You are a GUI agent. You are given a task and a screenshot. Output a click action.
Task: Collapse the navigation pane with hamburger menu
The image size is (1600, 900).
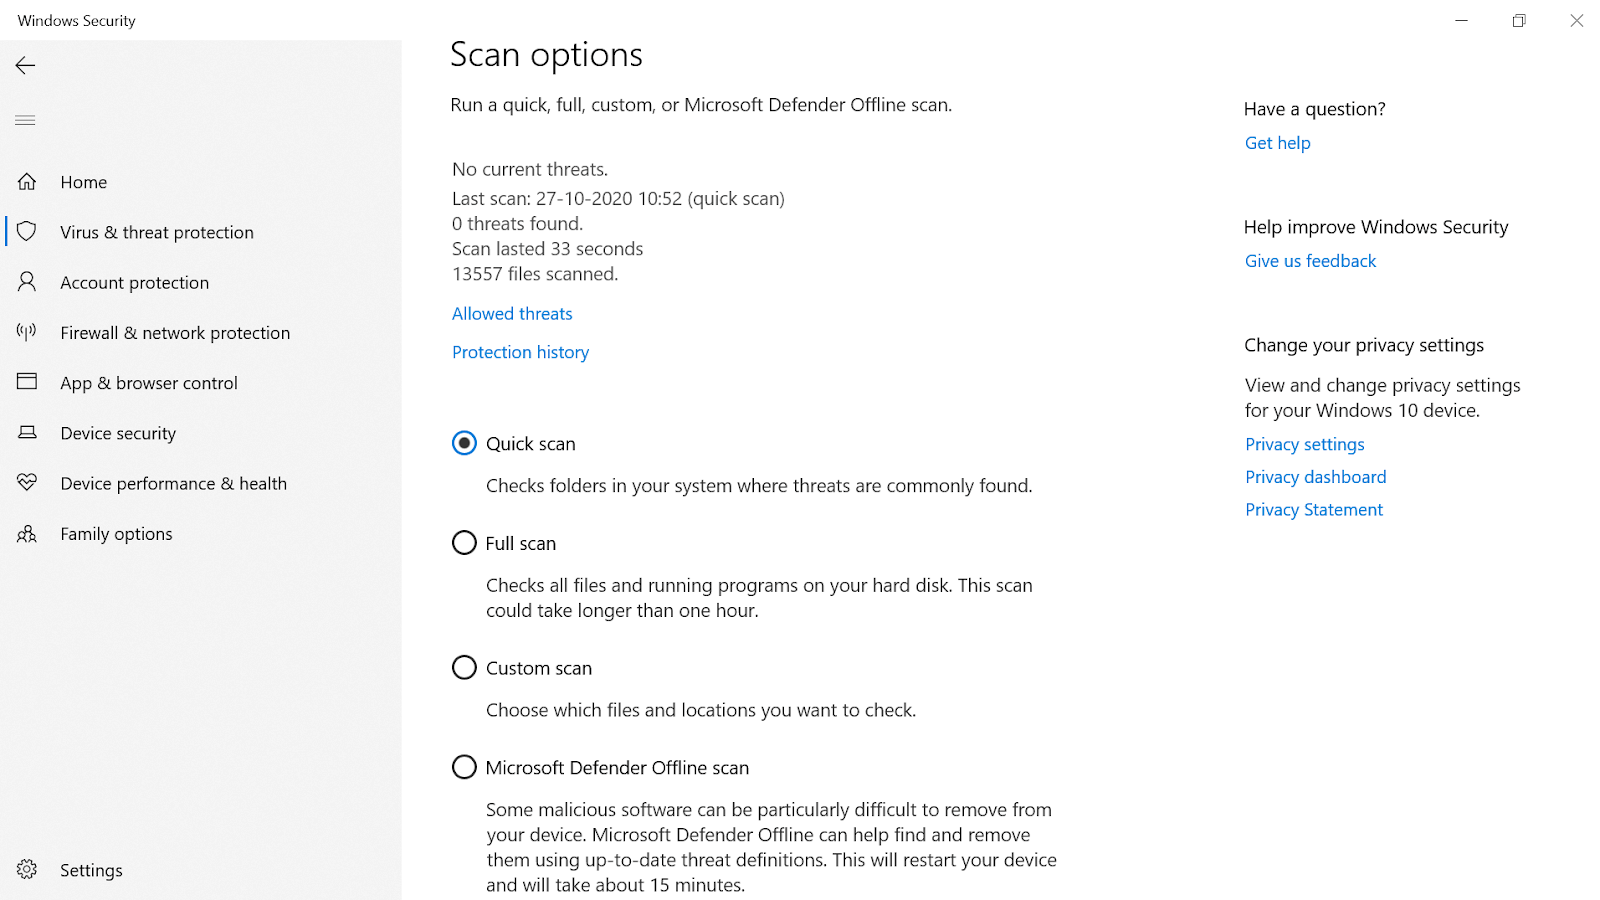[x=24, y=120]
